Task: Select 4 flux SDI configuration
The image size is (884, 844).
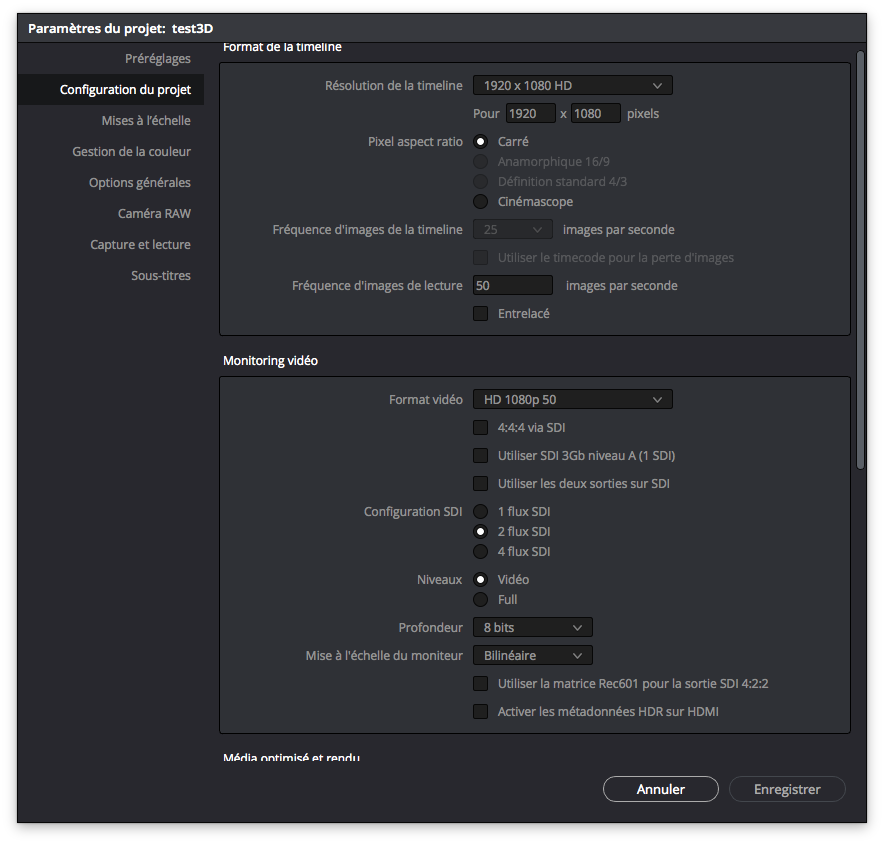Action: tap(481, 551)
